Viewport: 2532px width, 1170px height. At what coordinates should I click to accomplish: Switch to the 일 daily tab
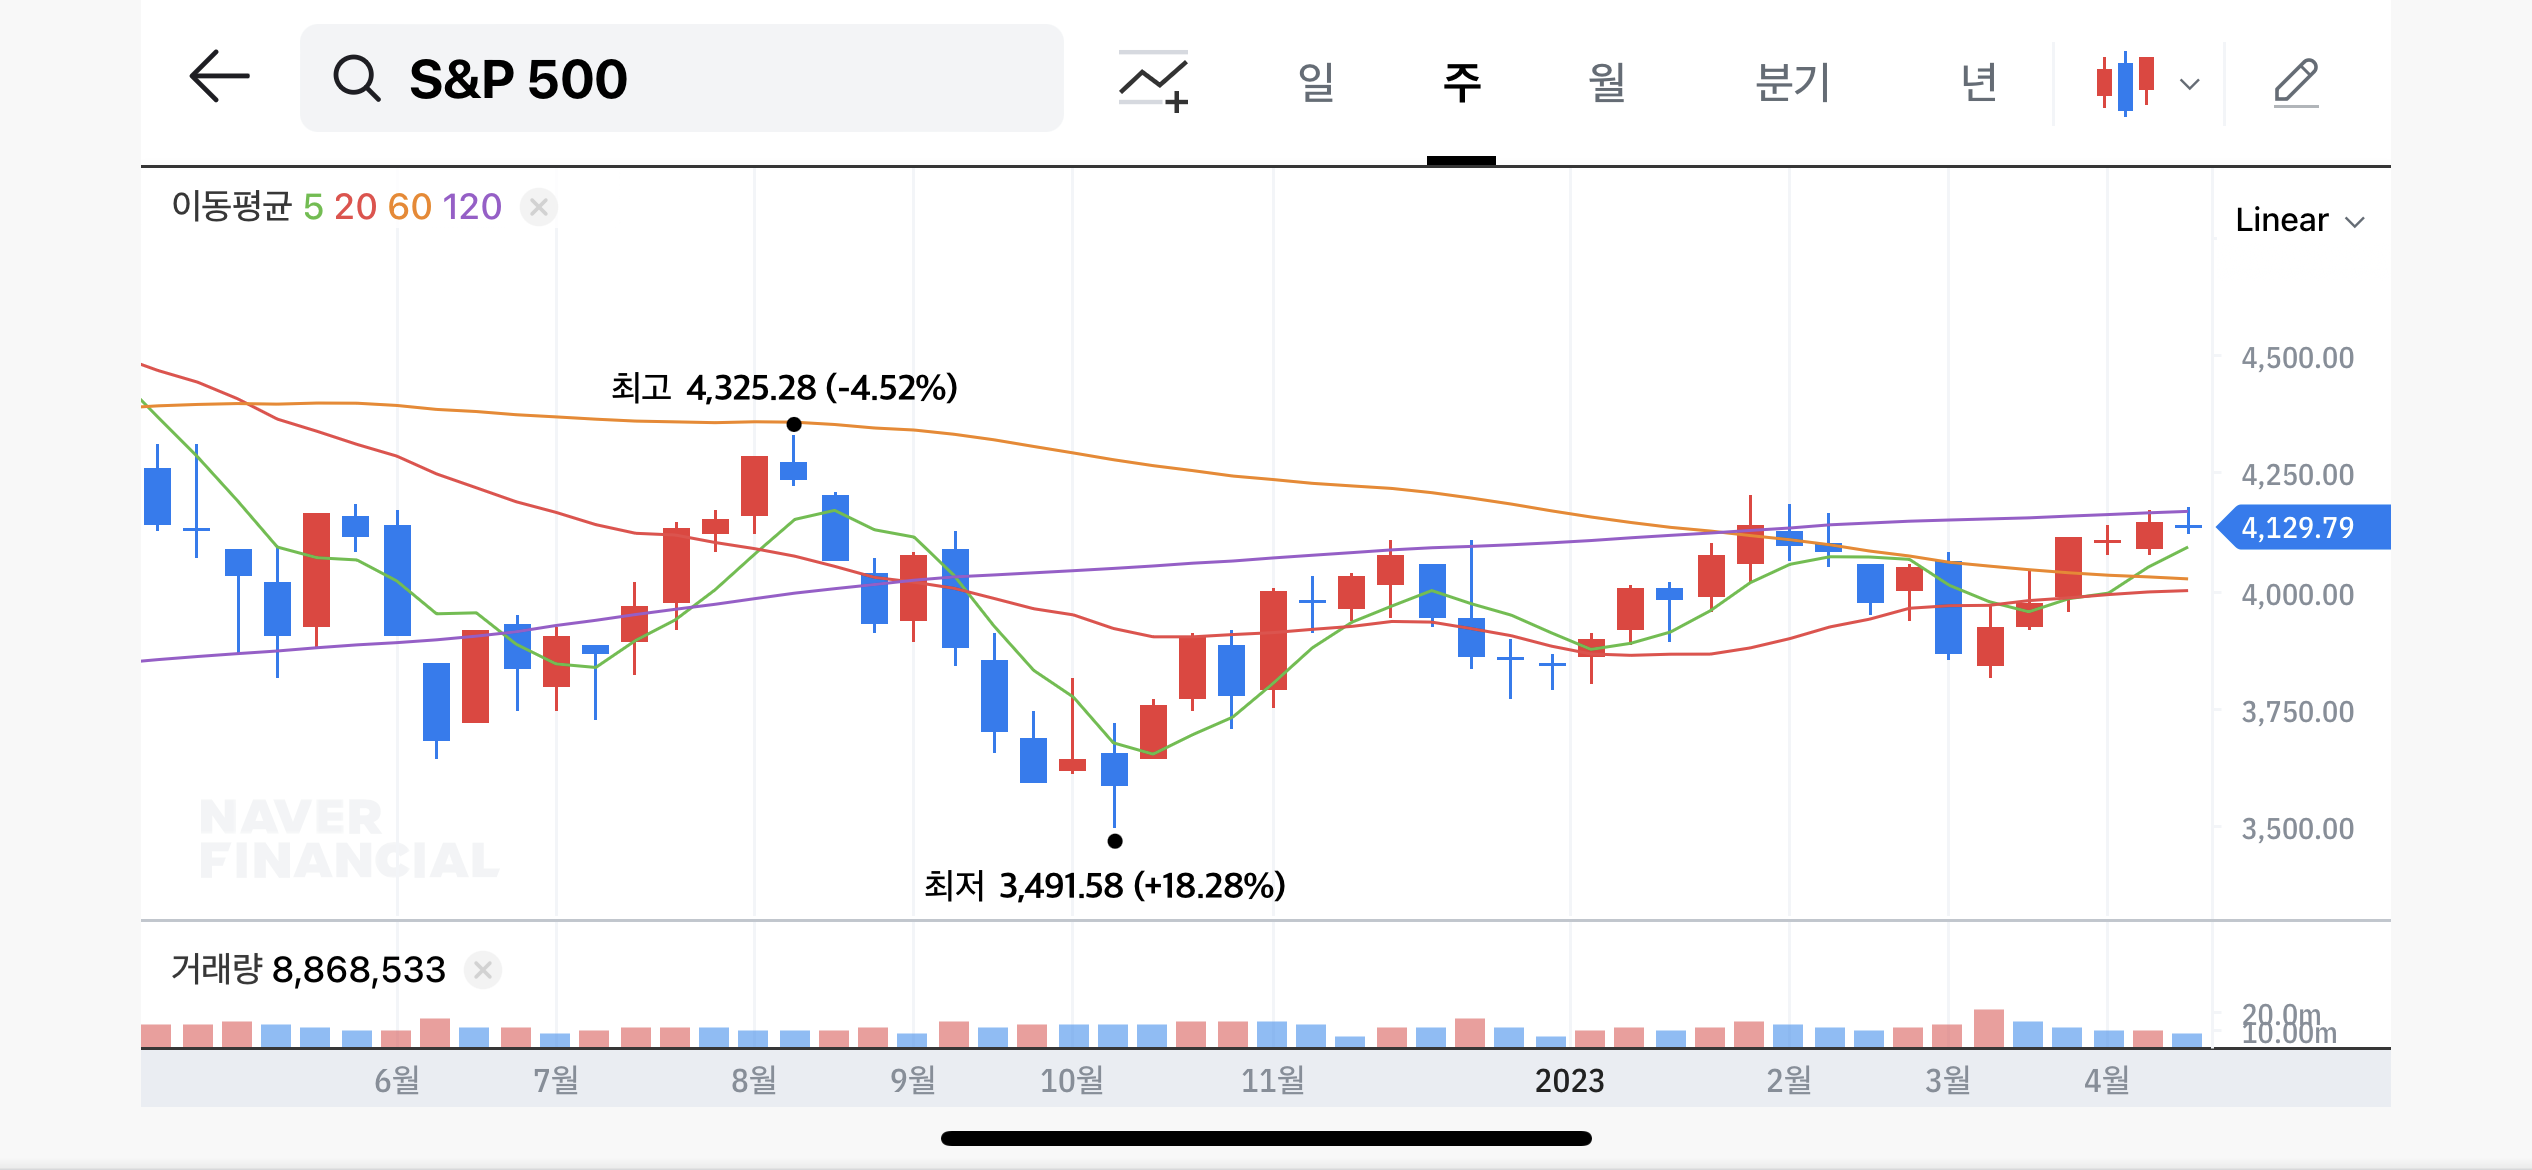pos(1316,82)
